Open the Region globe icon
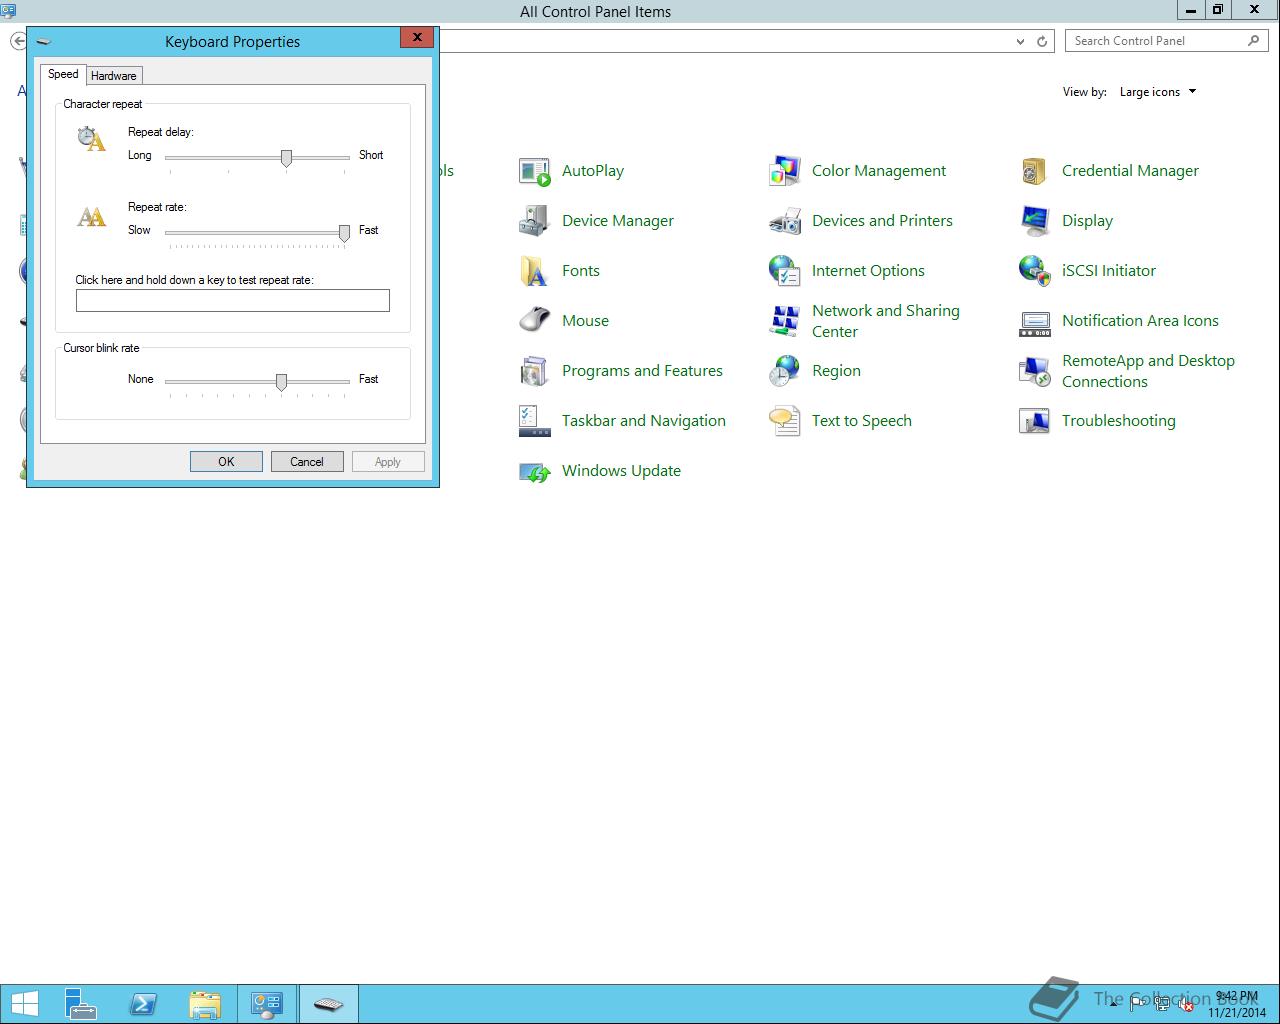1280x1024 pixels. tap(785, 371)
